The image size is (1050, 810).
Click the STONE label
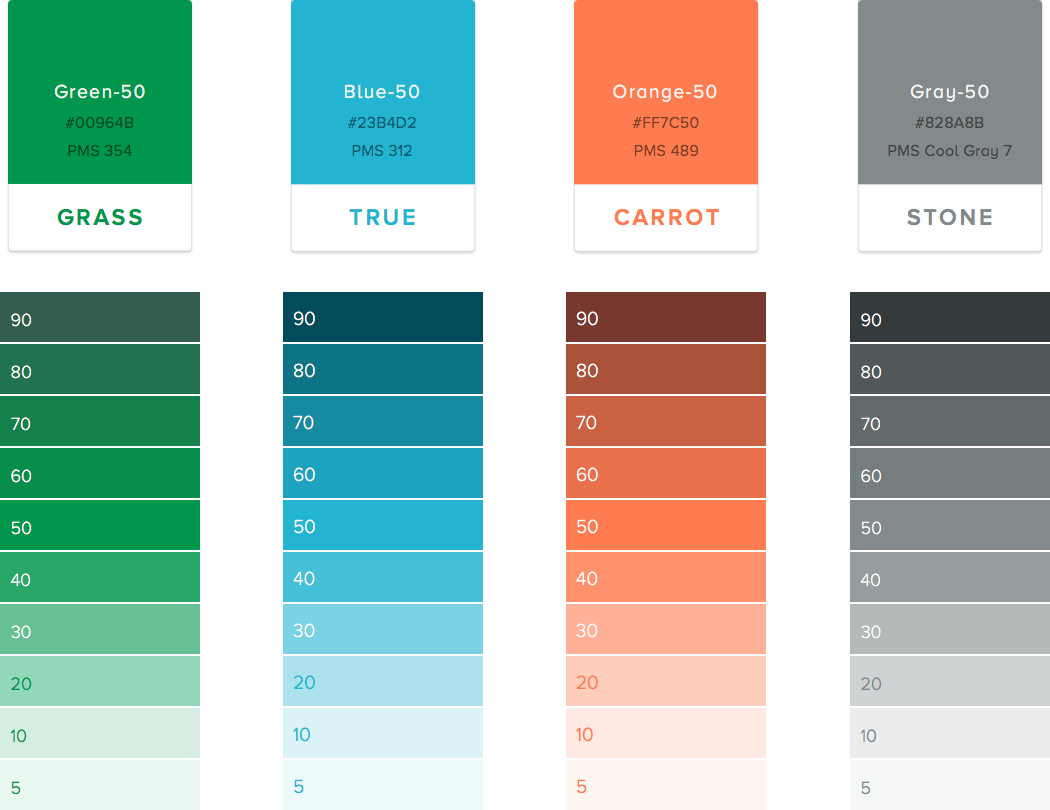(950, 218)
